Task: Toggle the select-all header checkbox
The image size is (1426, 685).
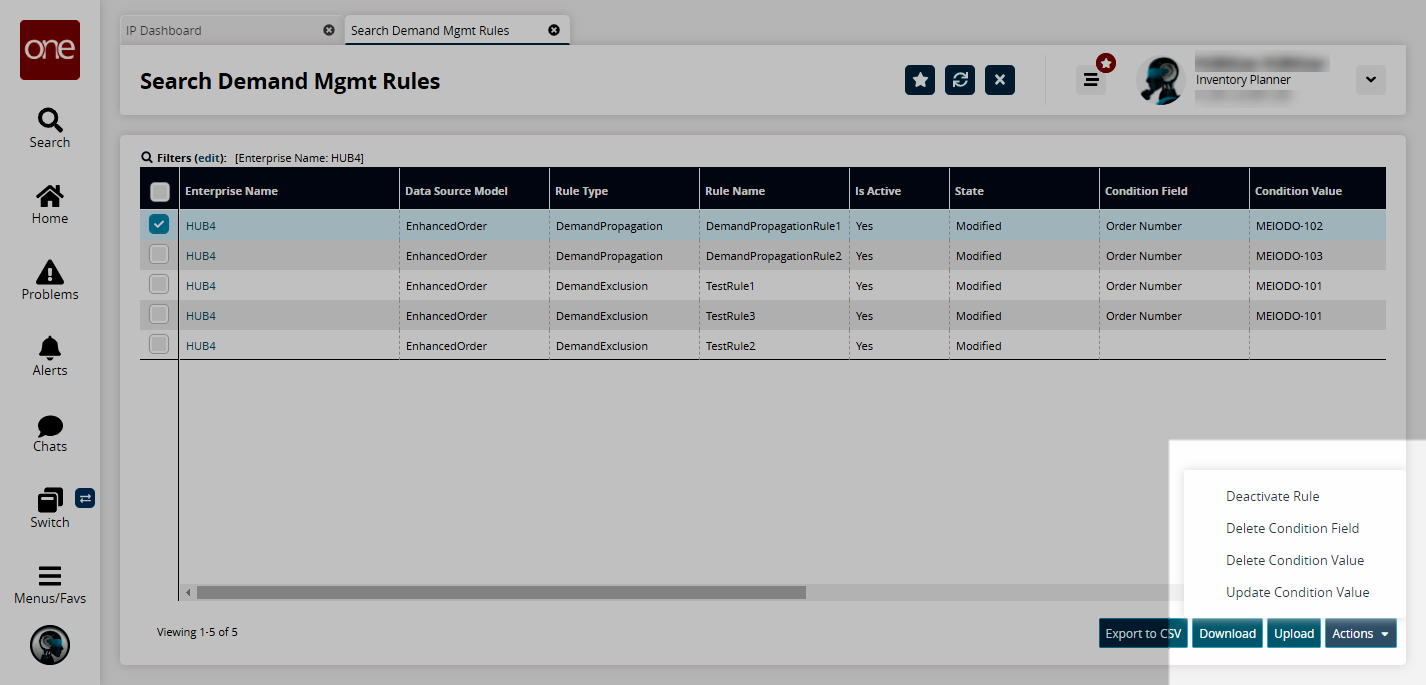Action: (x=159, y=191)
